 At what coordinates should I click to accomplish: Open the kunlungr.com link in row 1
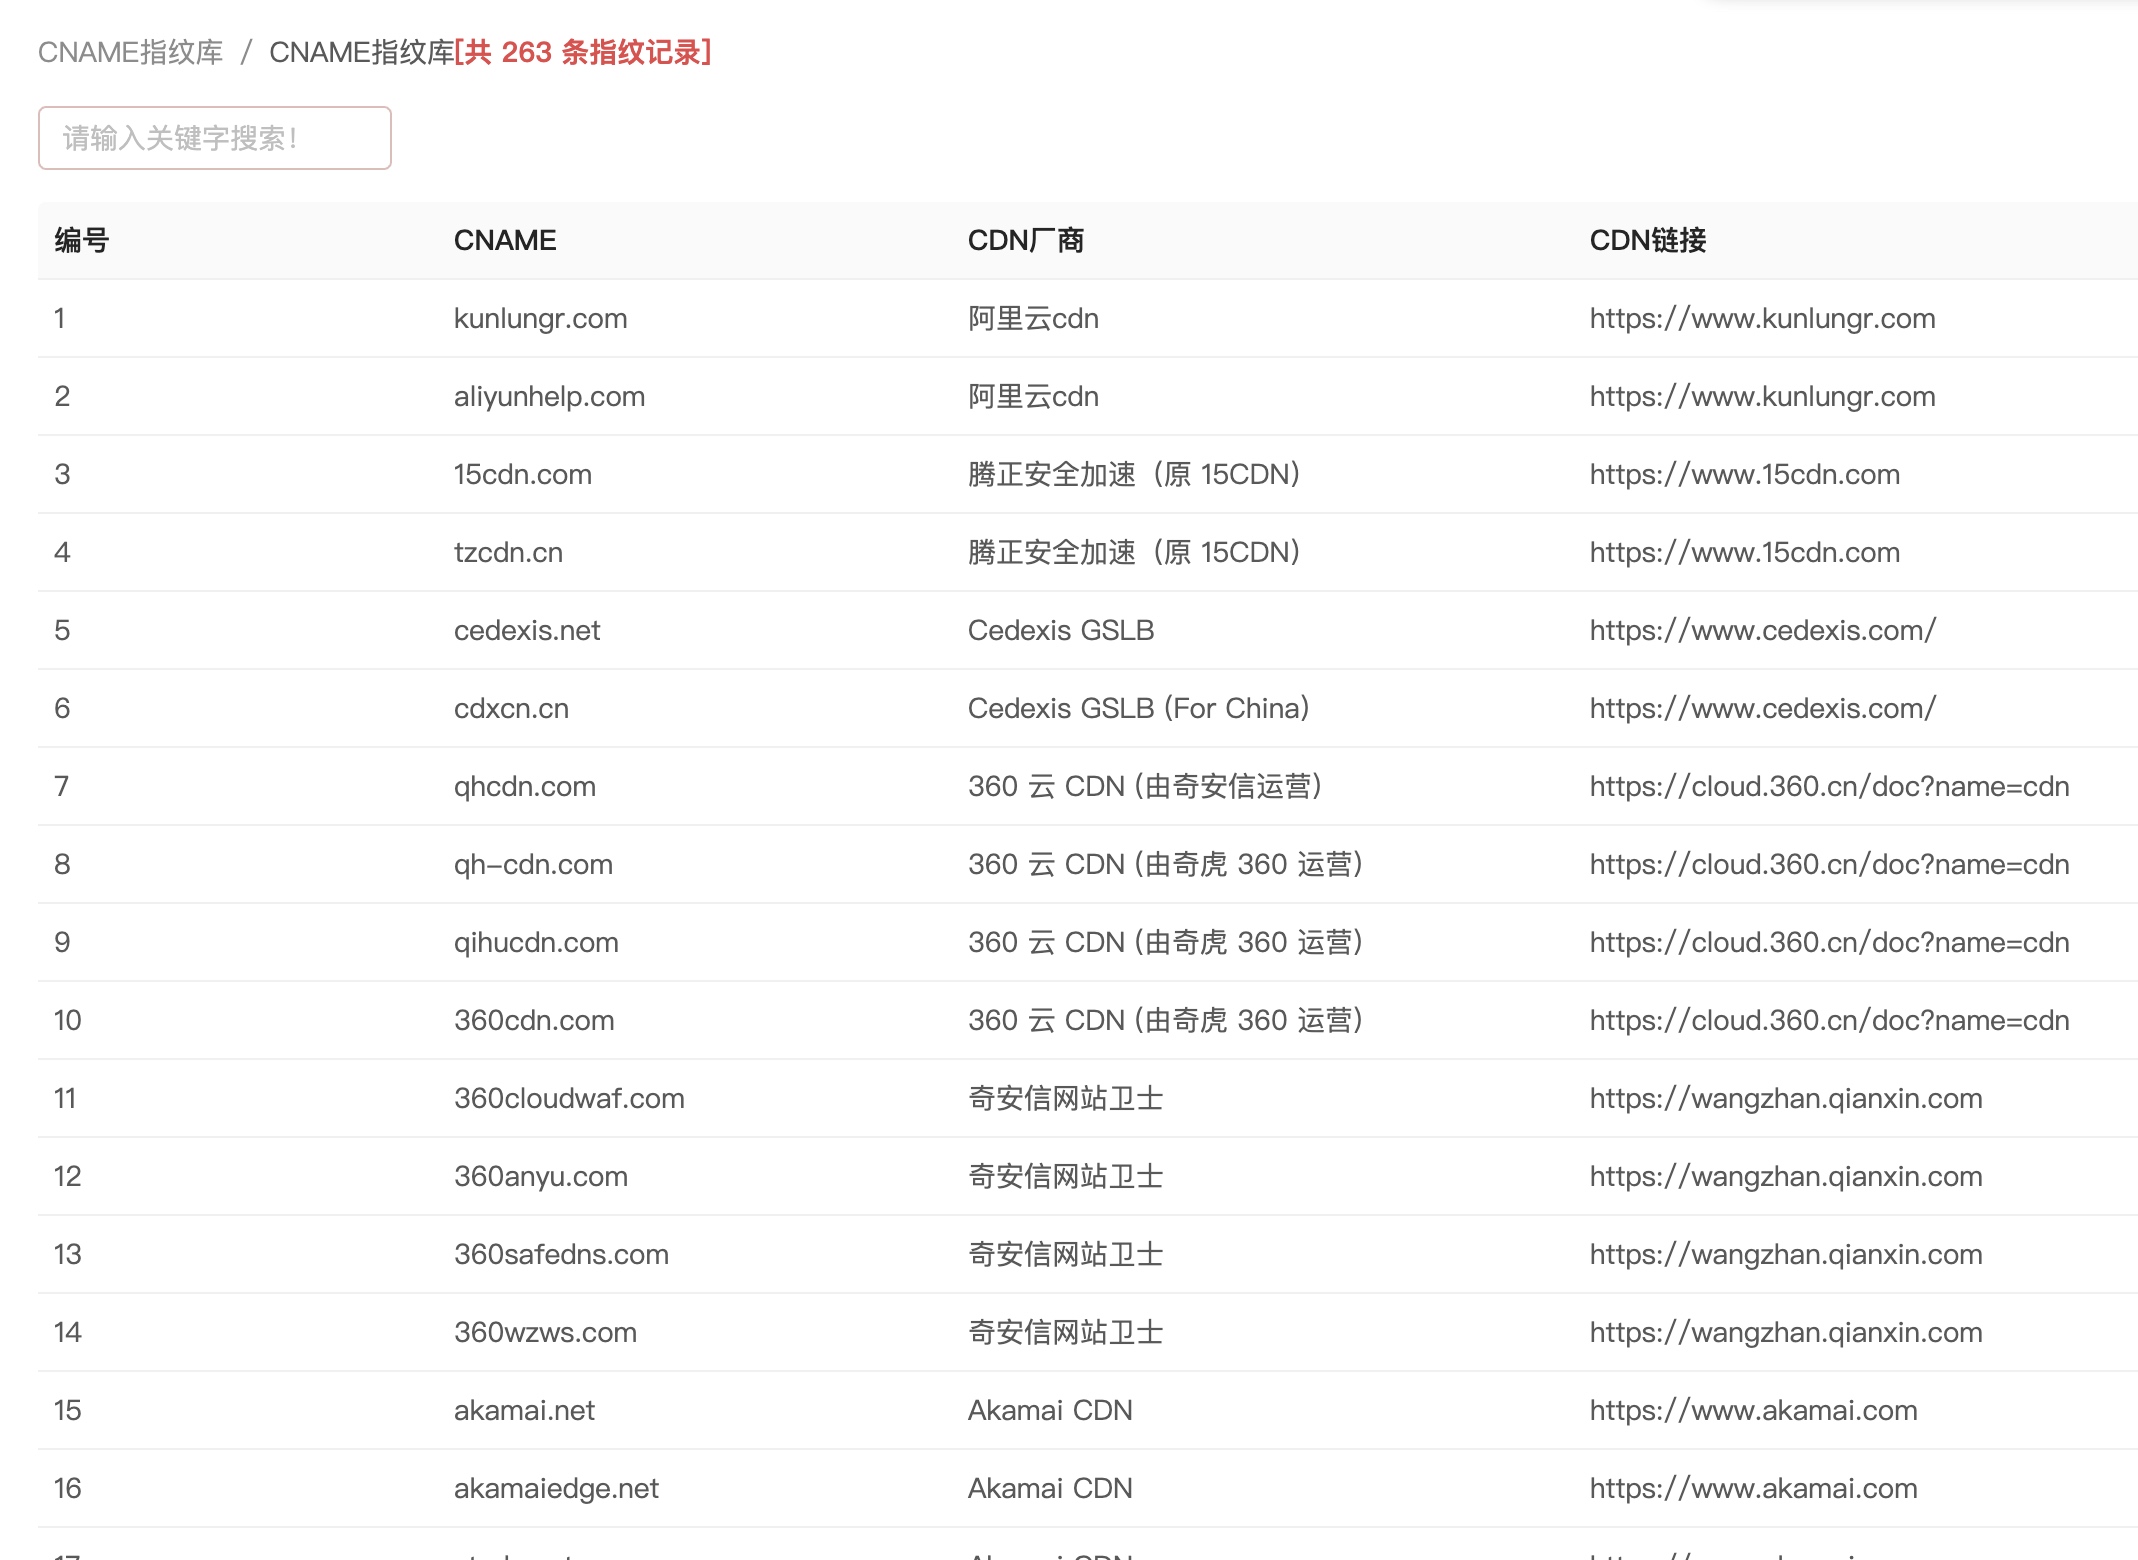(x=1762, y=318)
